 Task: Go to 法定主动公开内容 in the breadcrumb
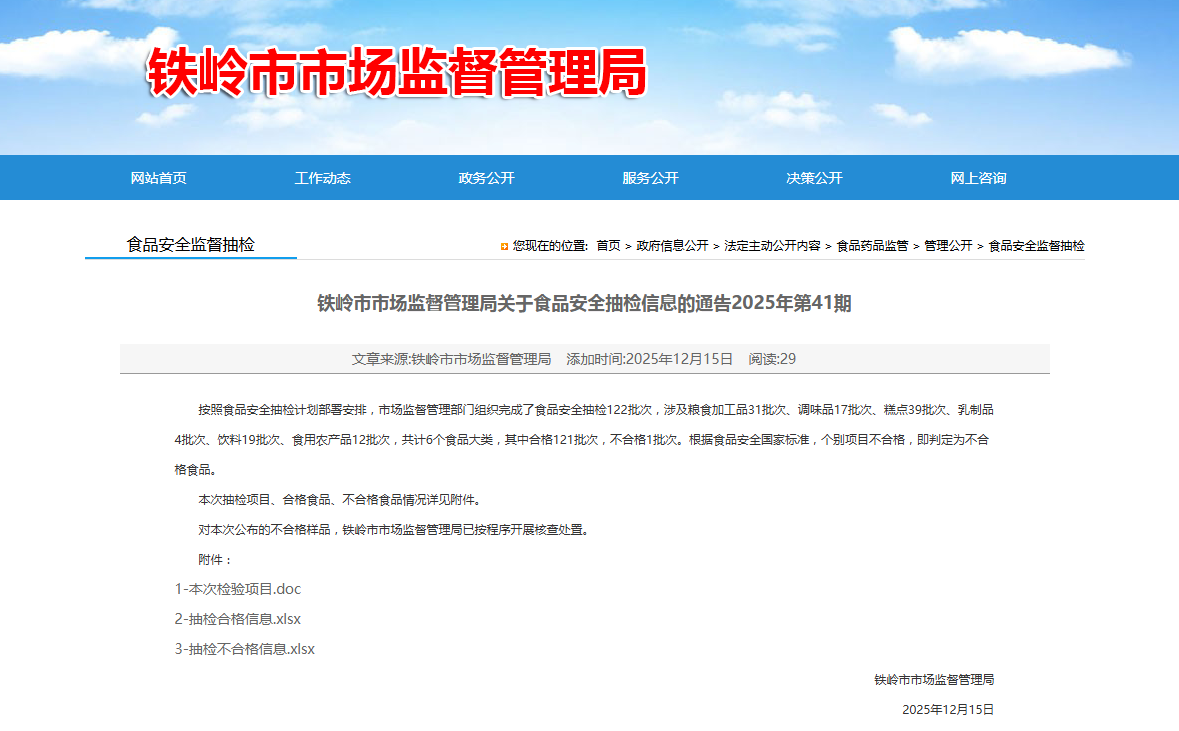(x=772, y=246)
